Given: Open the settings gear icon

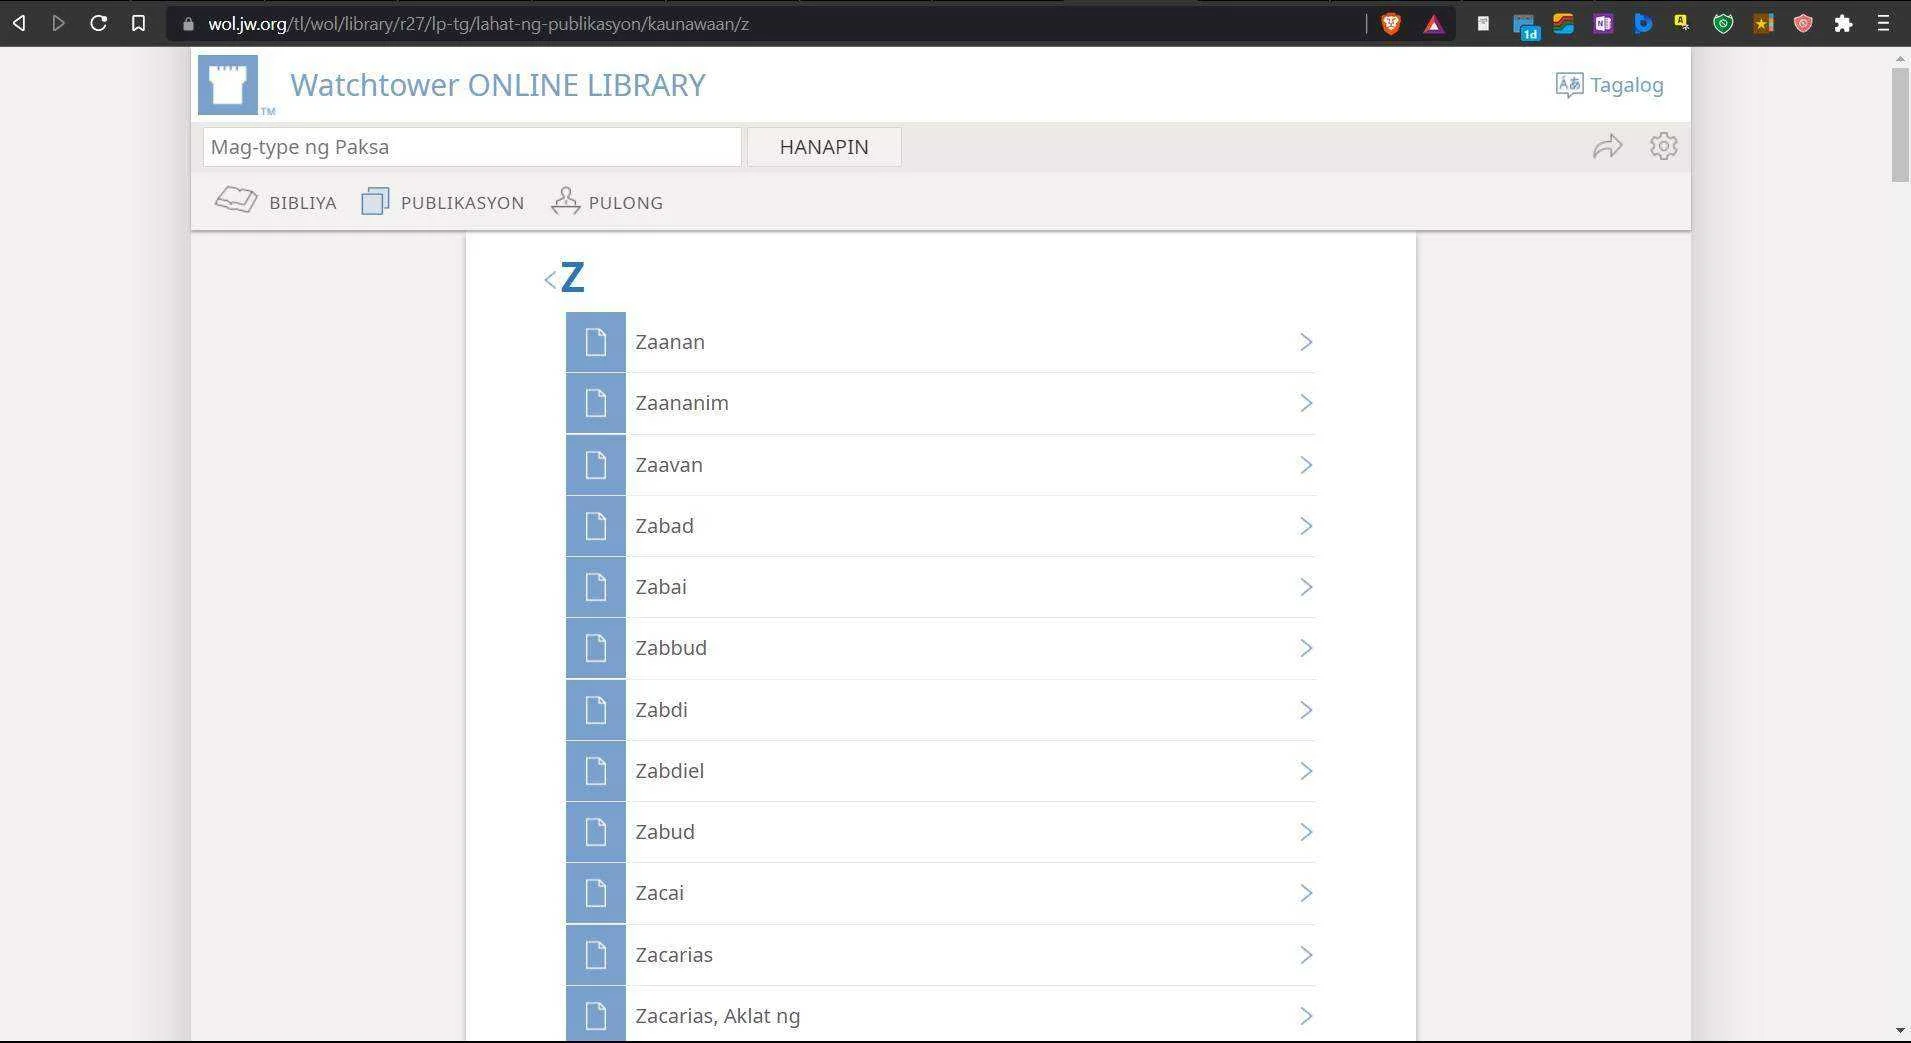Looking at the screenshot, I should coord(1663,146).
